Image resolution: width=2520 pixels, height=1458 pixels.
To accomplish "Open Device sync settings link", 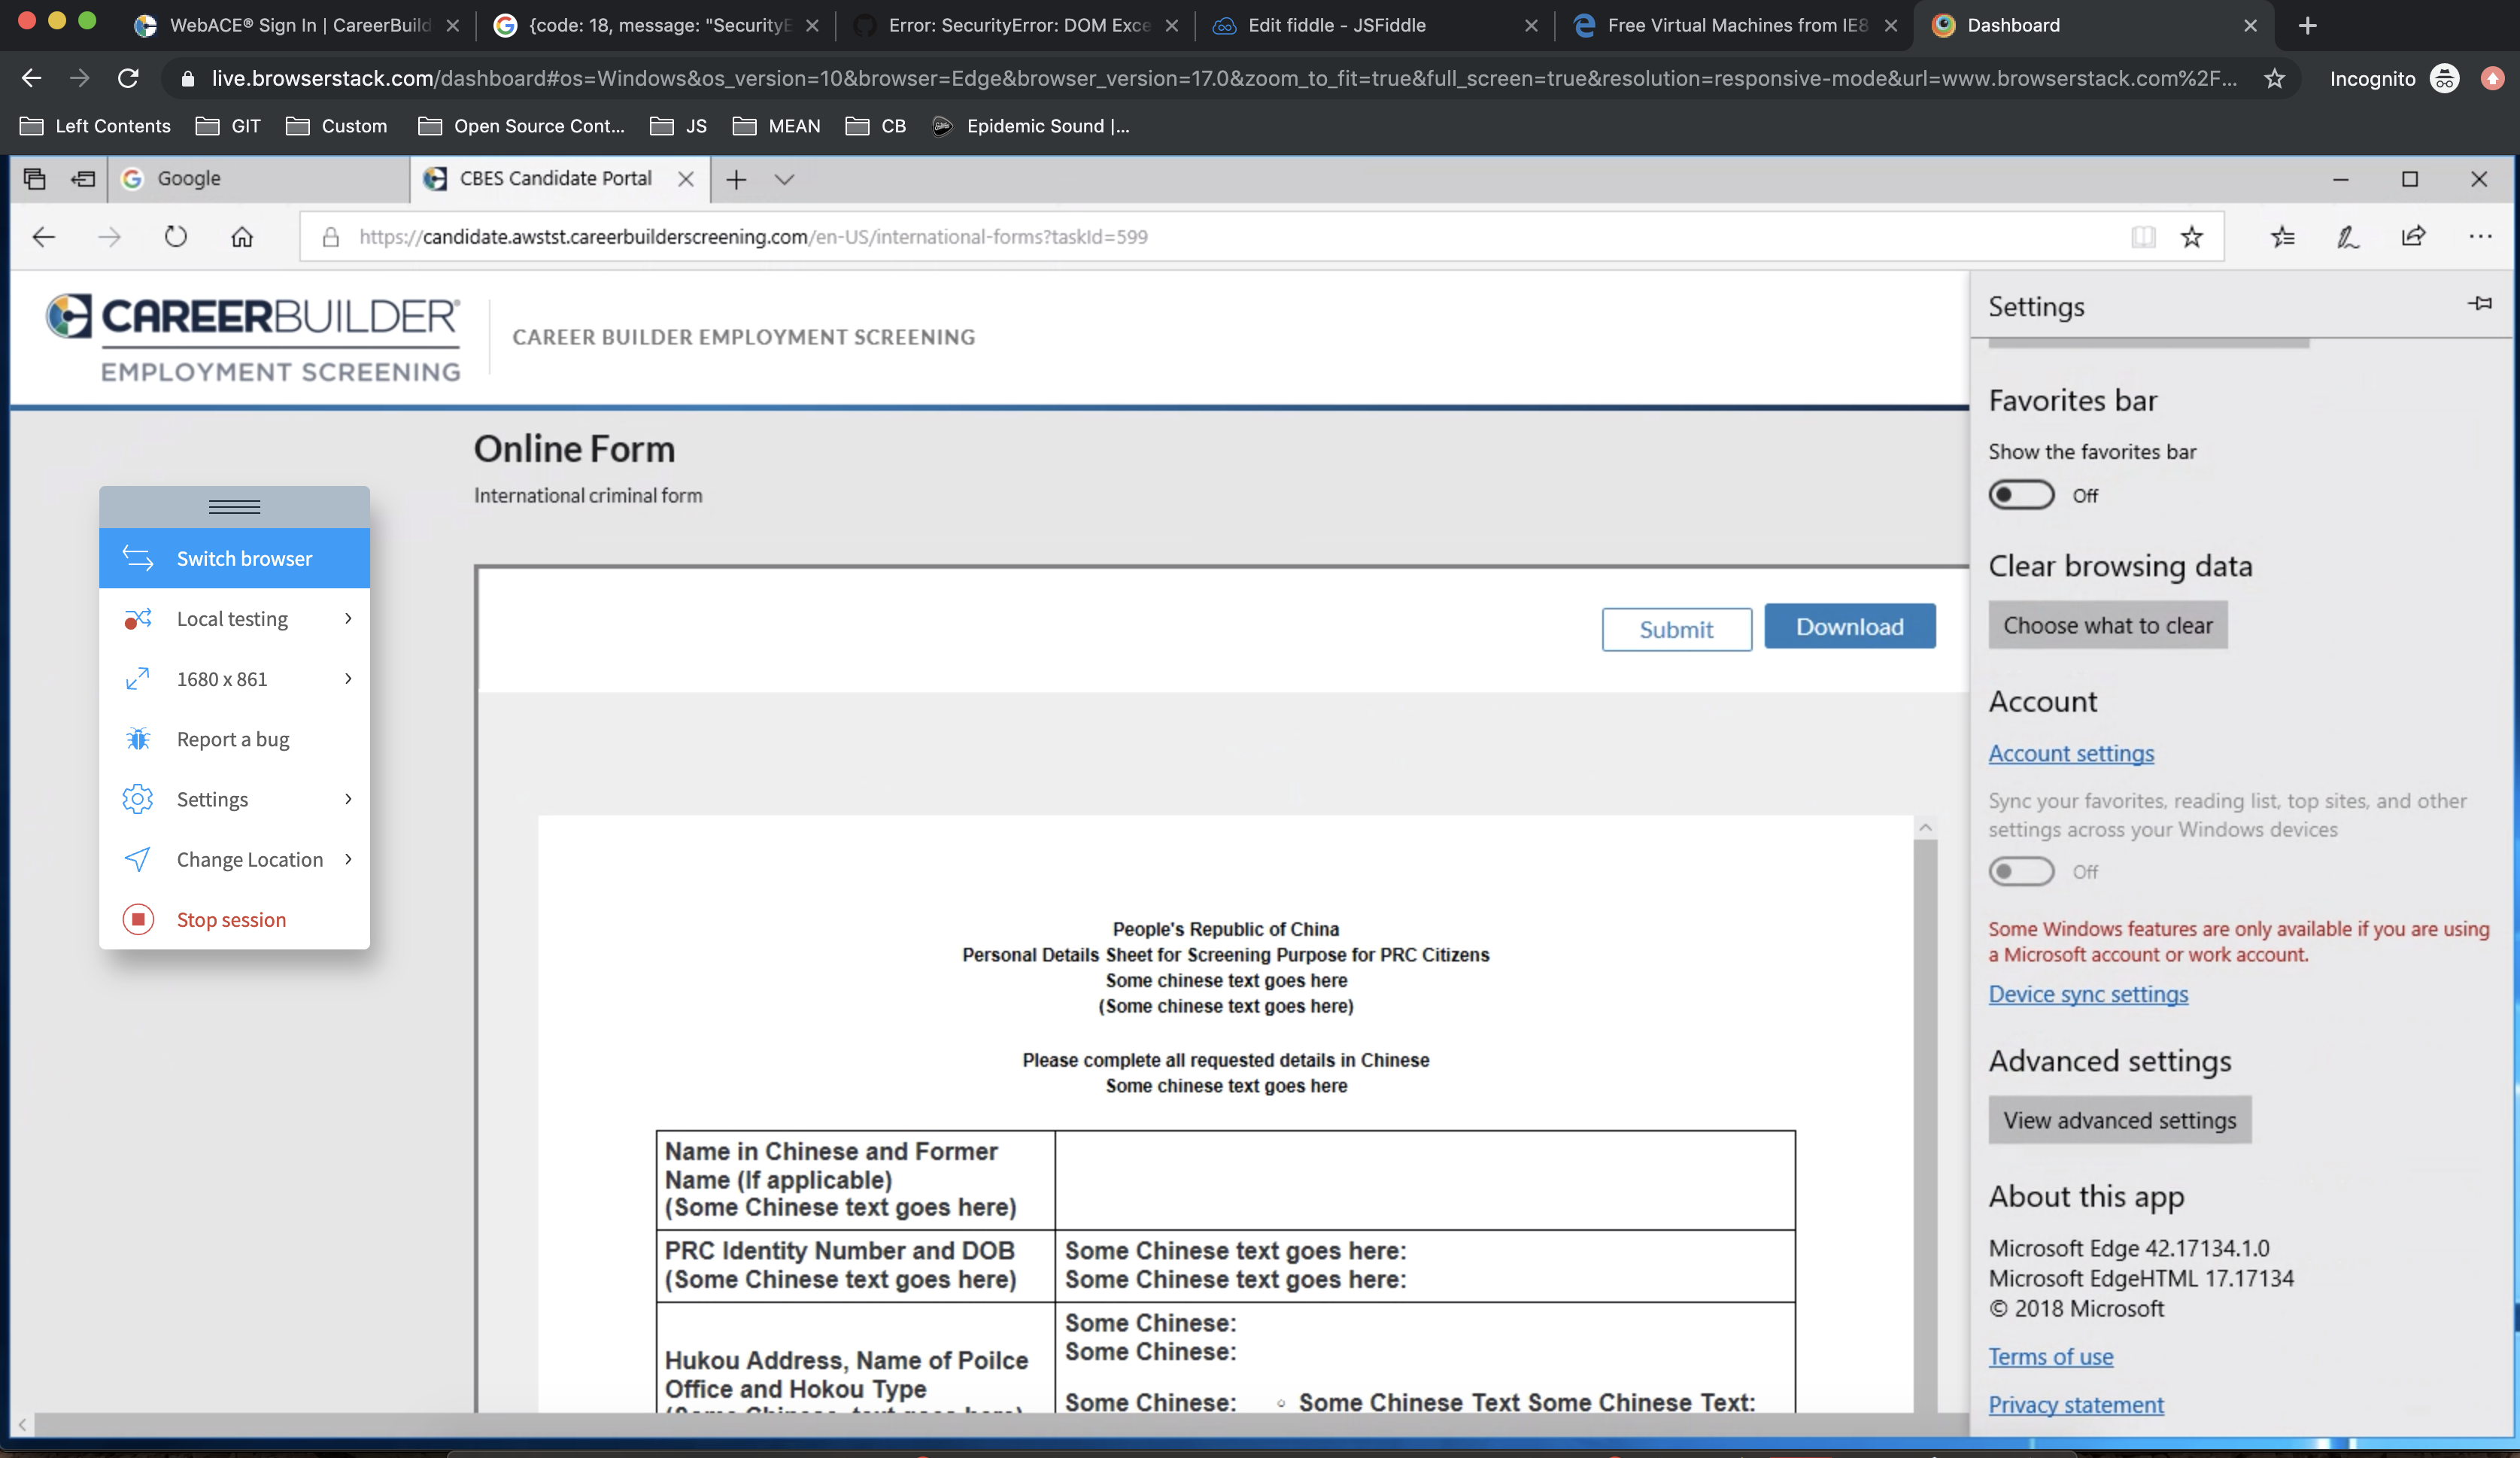I will pos(2087,994).
